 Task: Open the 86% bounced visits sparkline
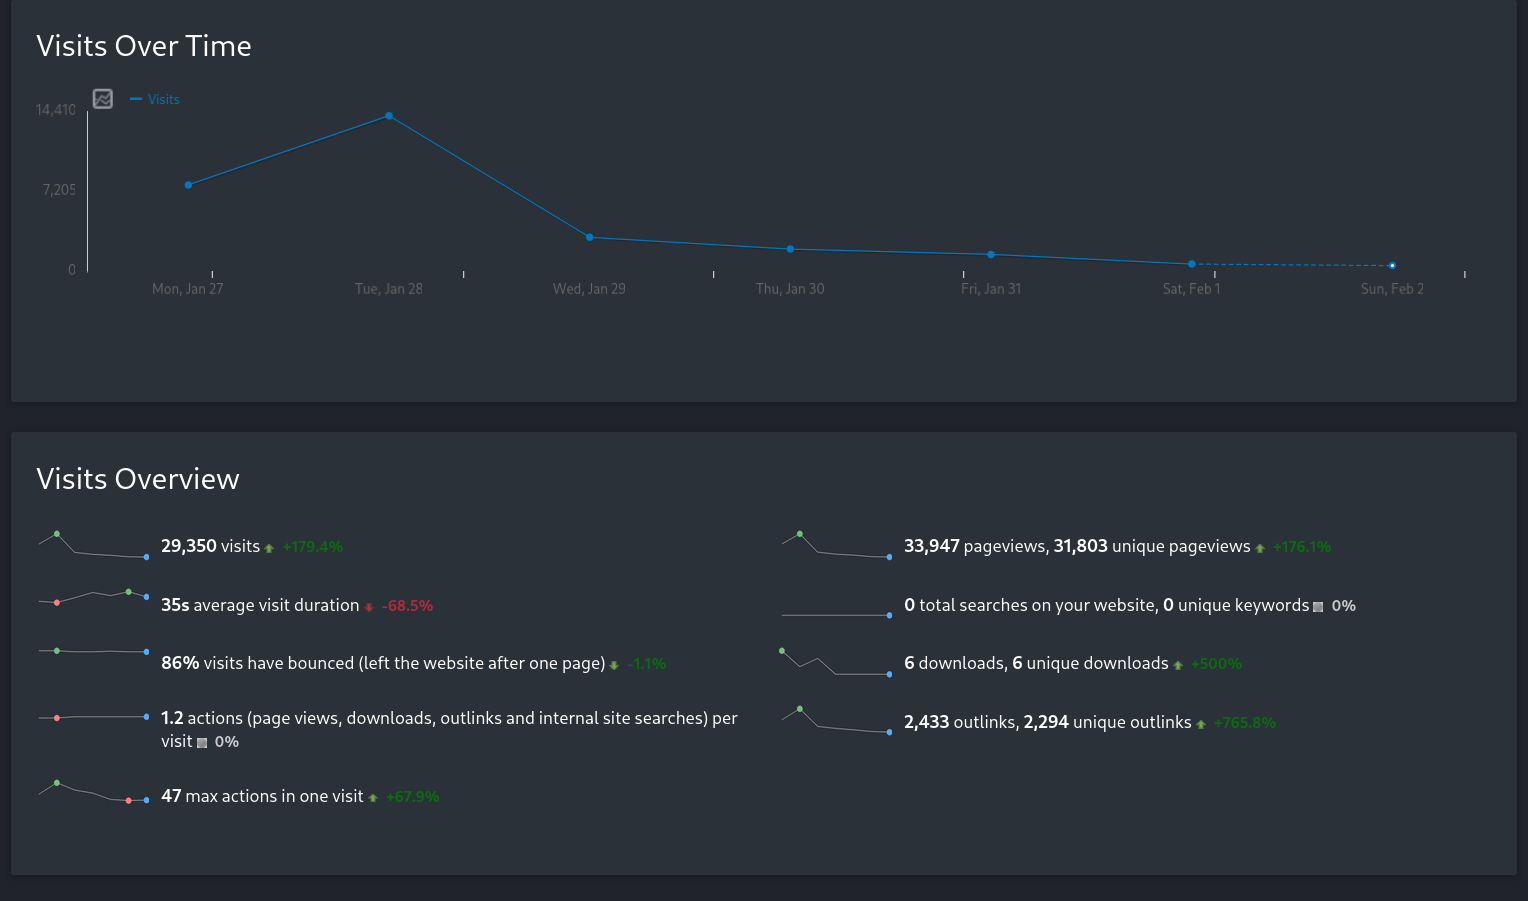[x=93, y=652]
